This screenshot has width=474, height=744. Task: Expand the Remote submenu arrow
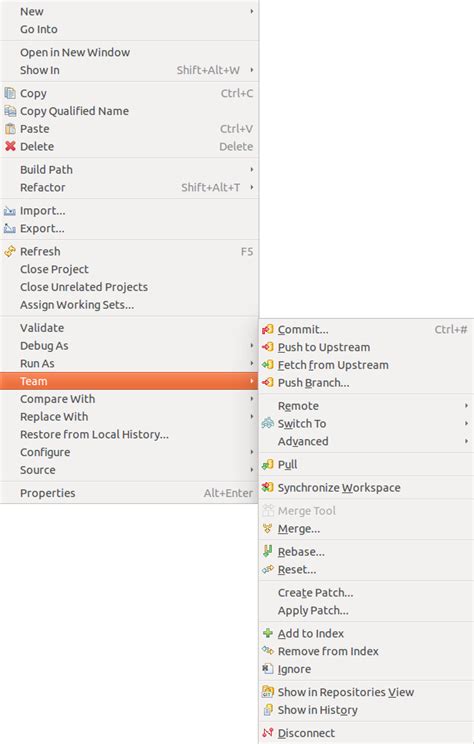point(466,406)
